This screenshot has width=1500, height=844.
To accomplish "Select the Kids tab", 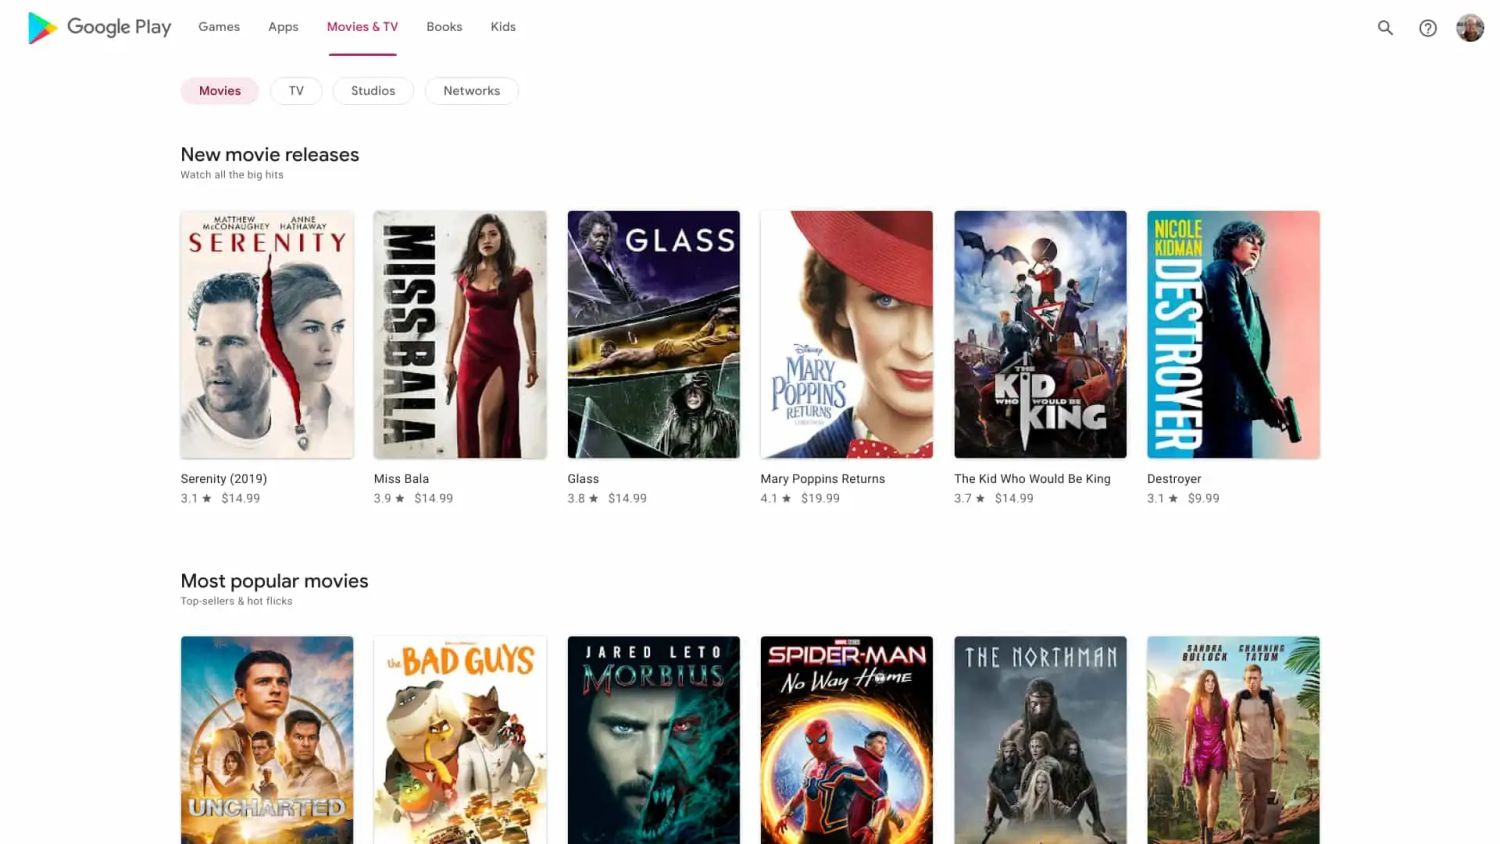I will tap(503, 27).
